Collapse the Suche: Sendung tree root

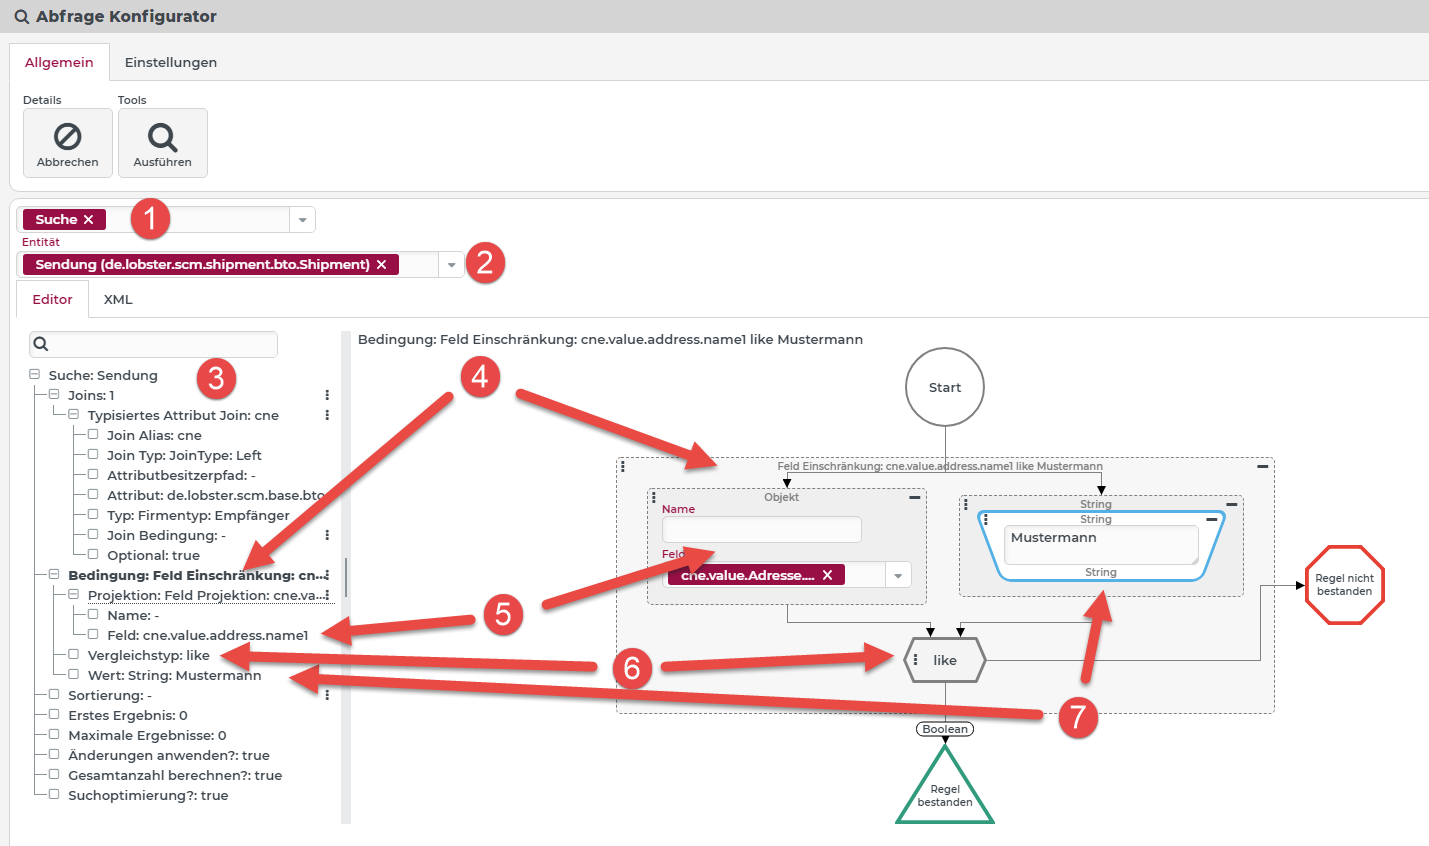coord(35,375)
